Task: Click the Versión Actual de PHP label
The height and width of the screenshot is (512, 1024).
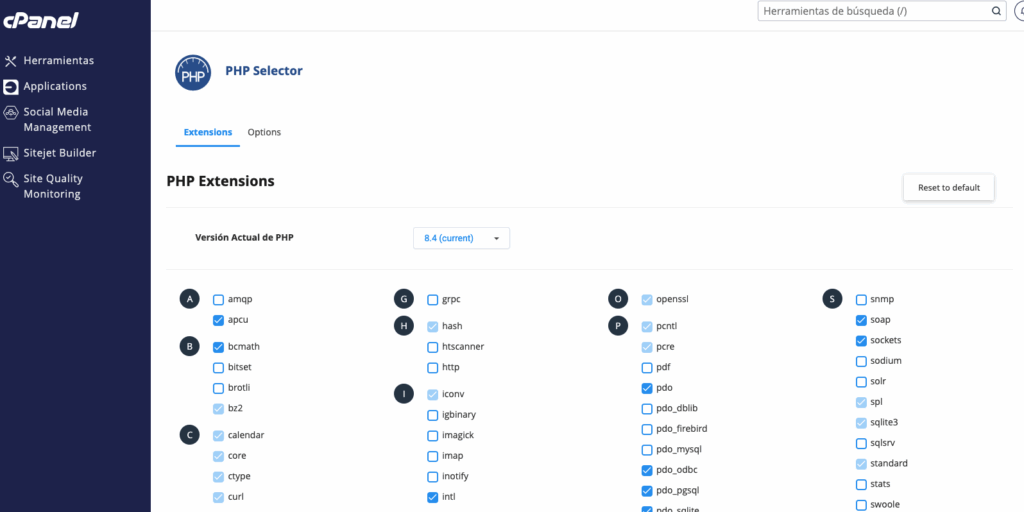Action: (244, 238)
